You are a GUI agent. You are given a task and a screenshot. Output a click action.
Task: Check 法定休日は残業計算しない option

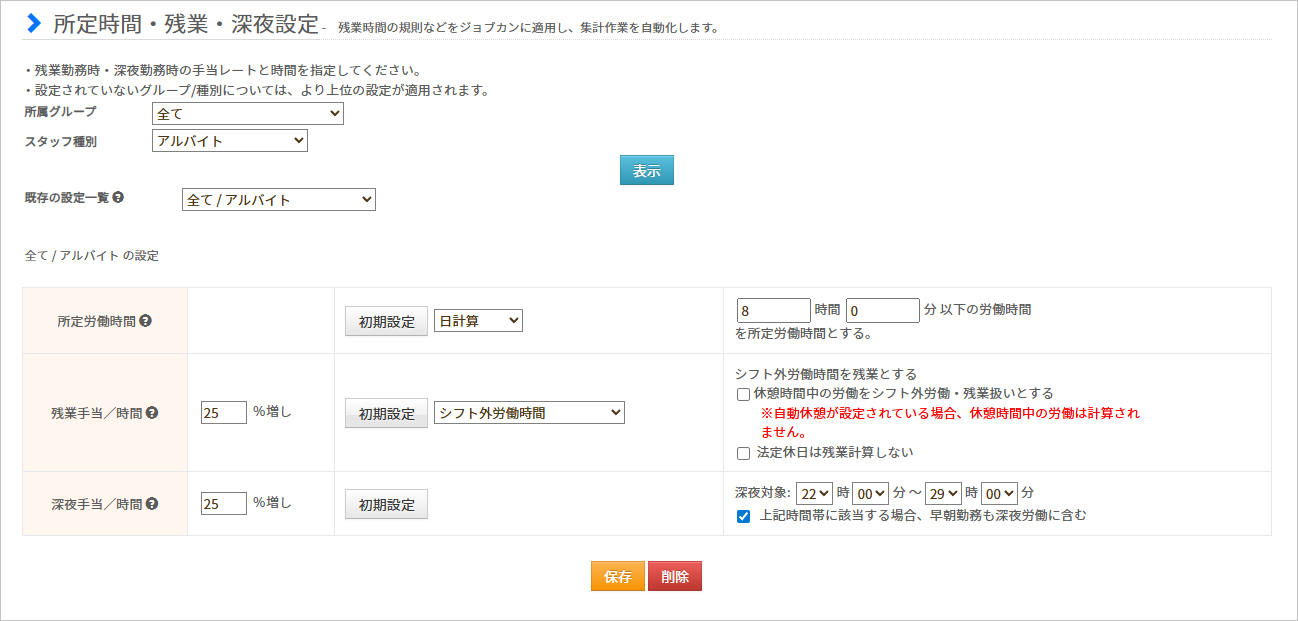(x=743, y=453)
